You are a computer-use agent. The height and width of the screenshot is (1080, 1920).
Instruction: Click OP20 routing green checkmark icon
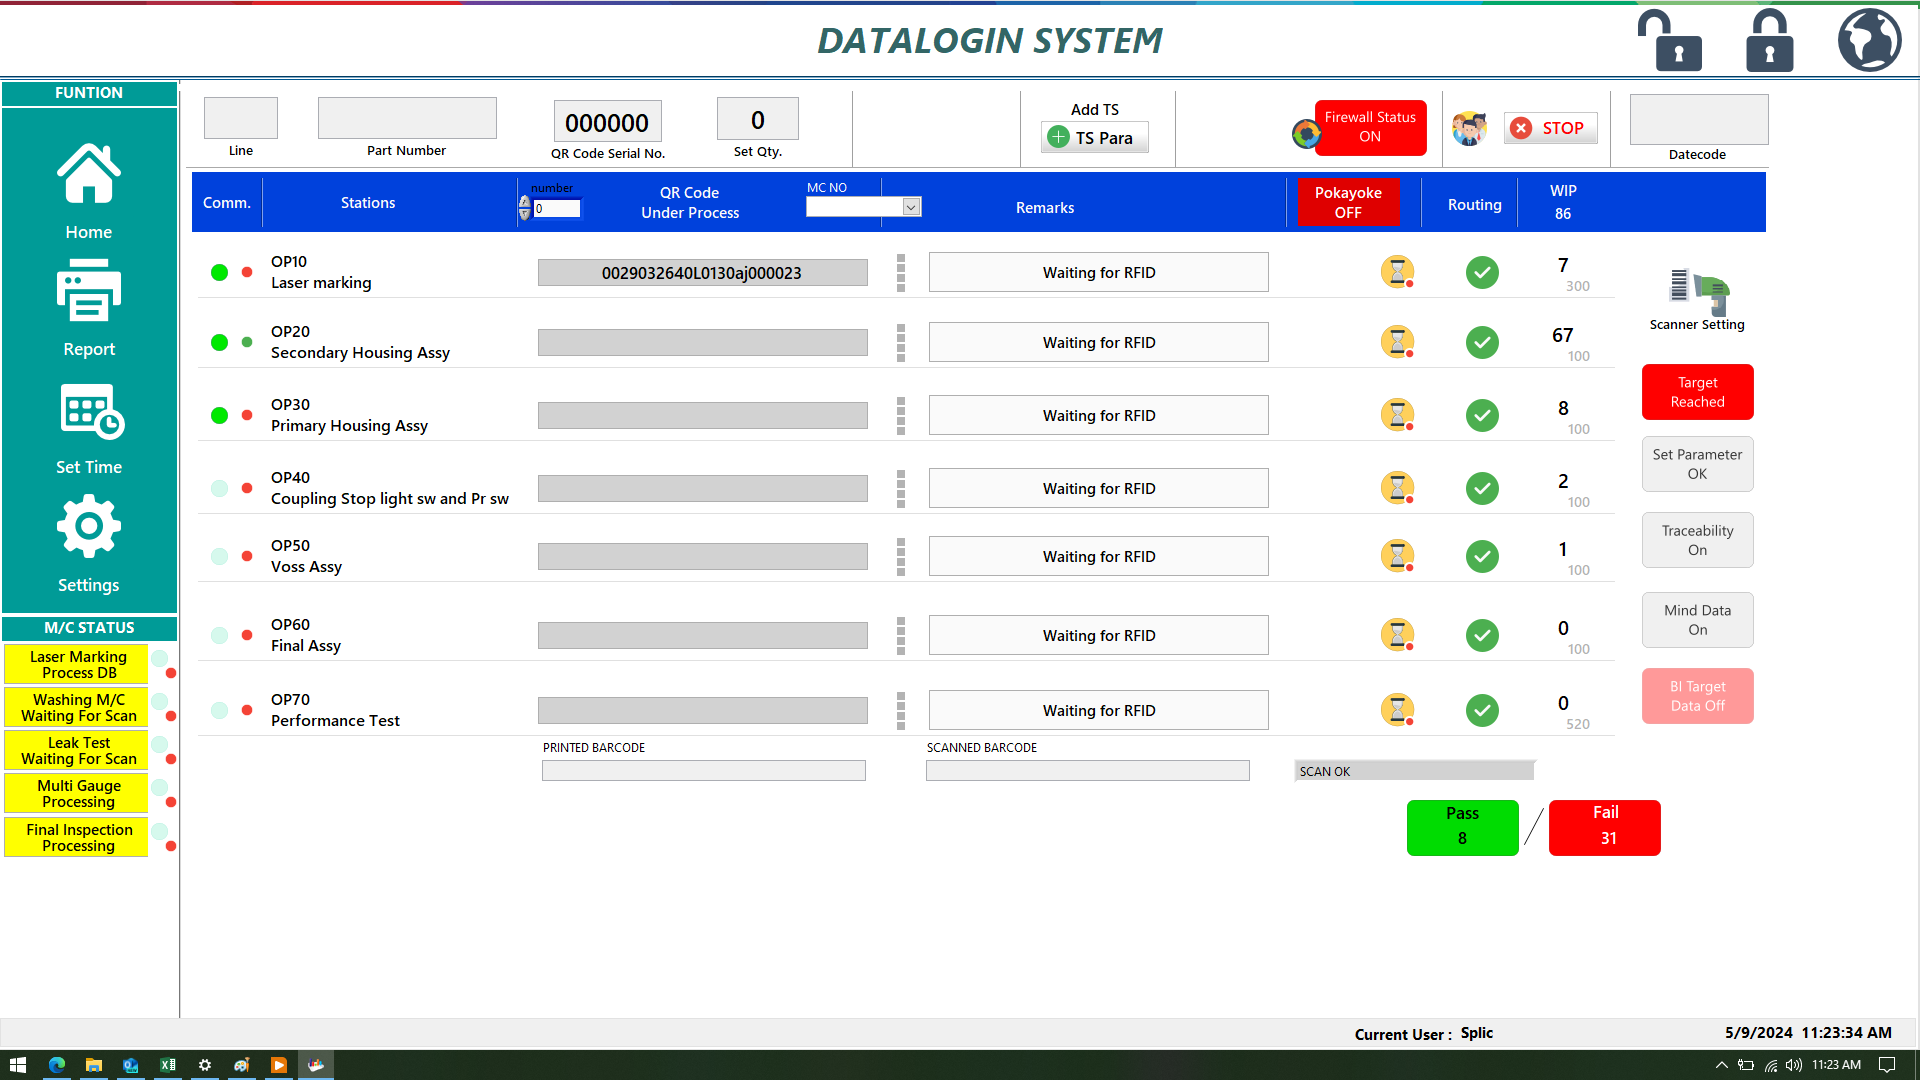(1482, 342)
